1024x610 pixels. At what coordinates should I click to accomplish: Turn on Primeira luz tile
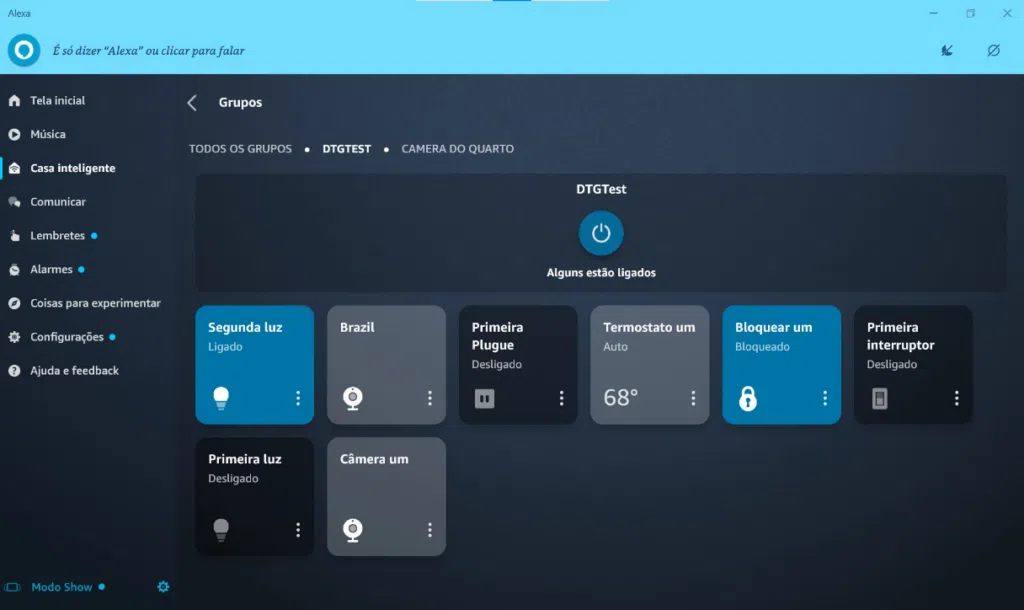pos(222,529)
